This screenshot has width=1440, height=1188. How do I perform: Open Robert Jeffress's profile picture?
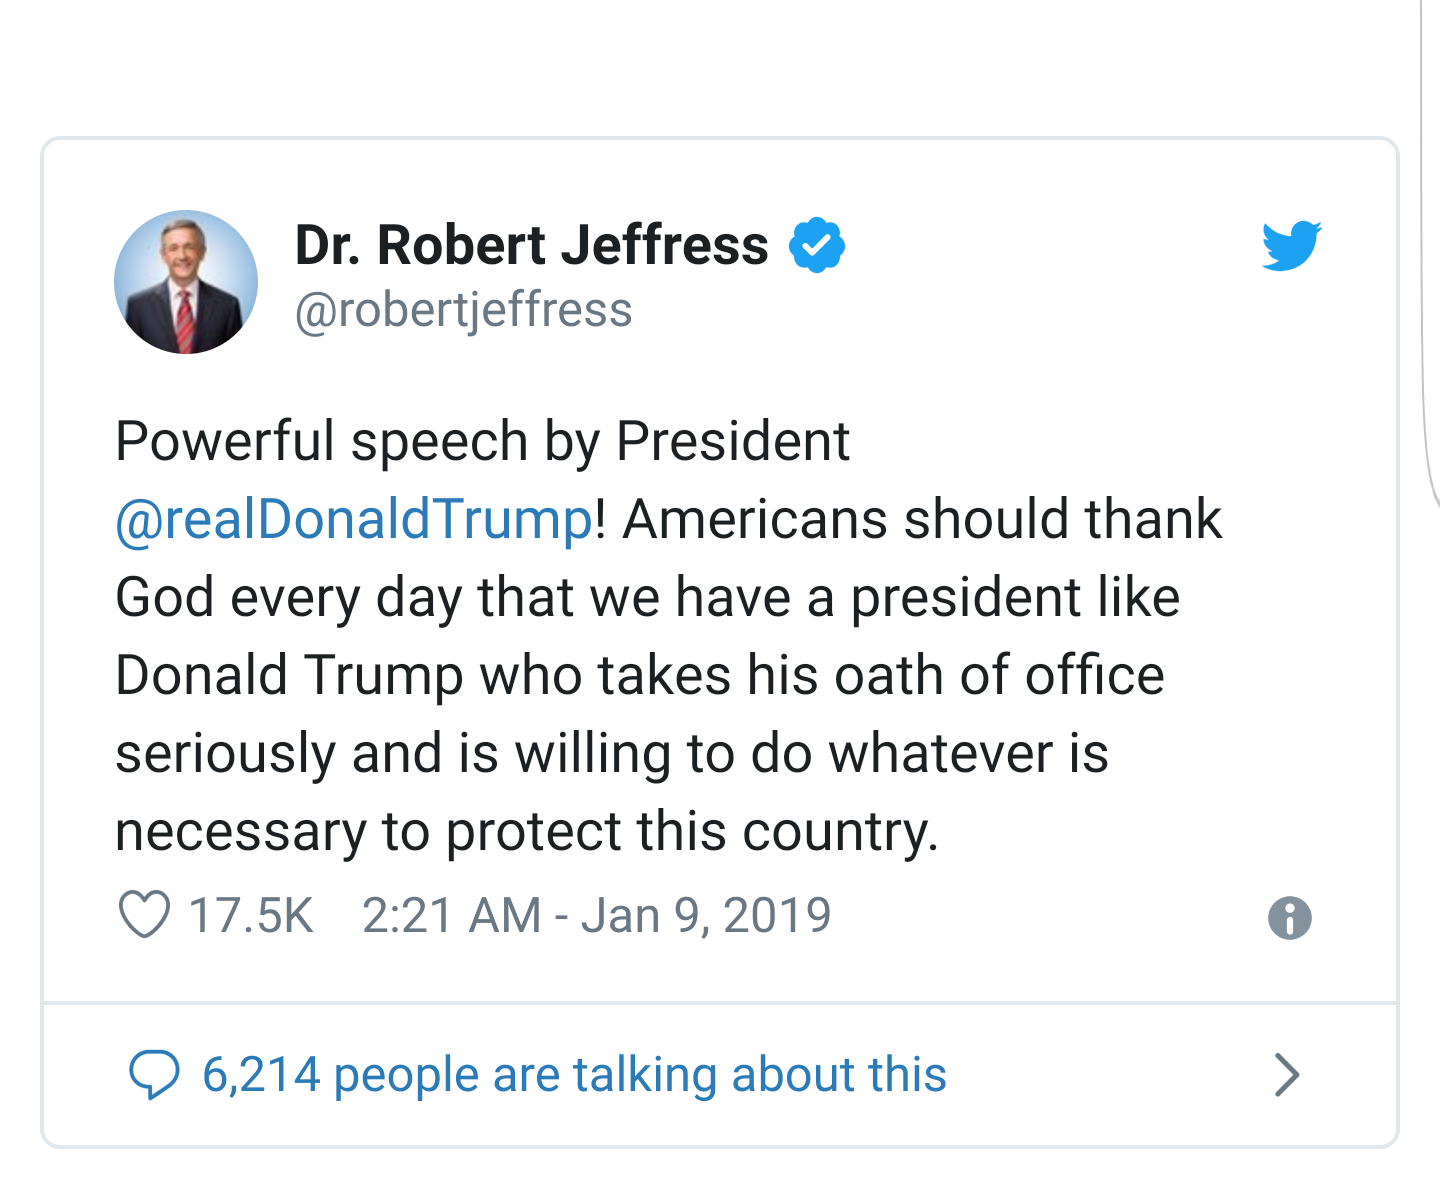pyautogui.click(x=186, y=282)
